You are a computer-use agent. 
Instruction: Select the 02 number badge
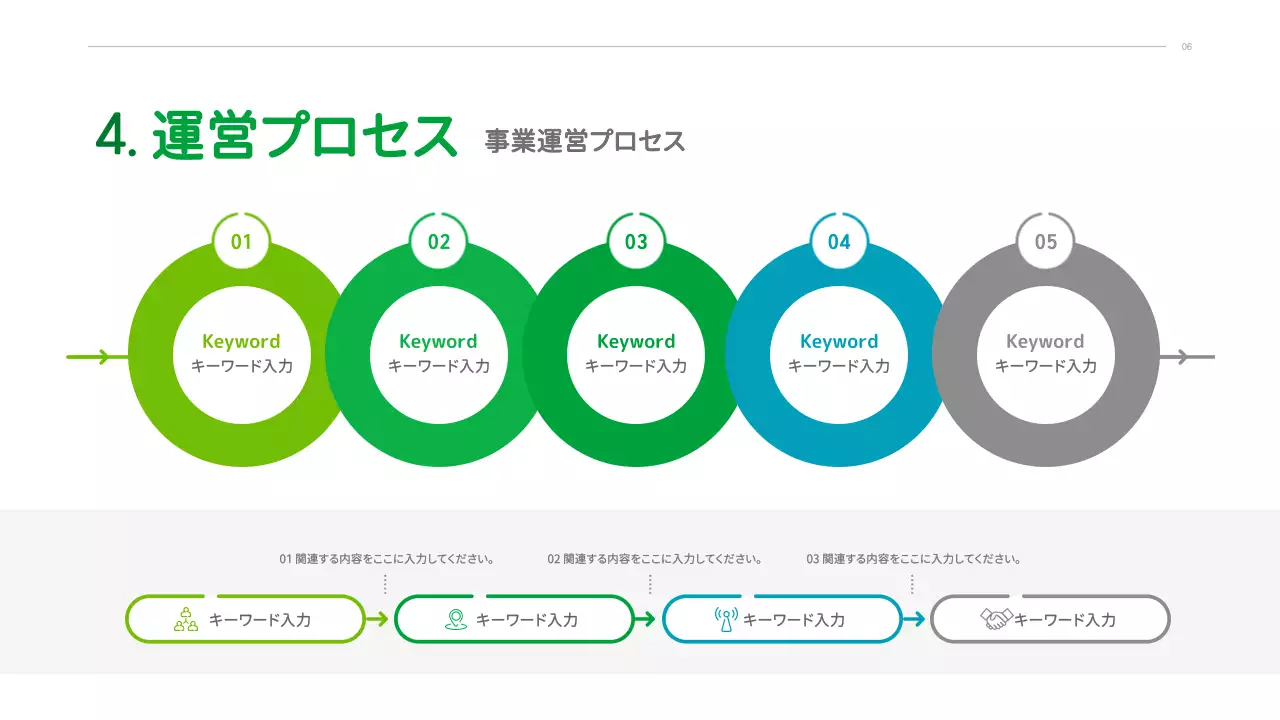(x=439, y=242)
